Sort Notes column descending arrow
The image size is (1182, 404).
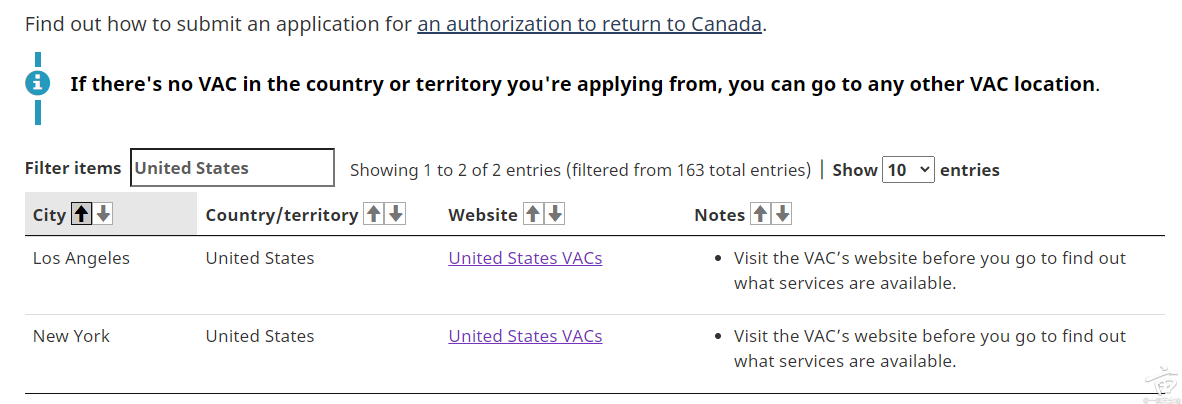click(x=783, y=214)
